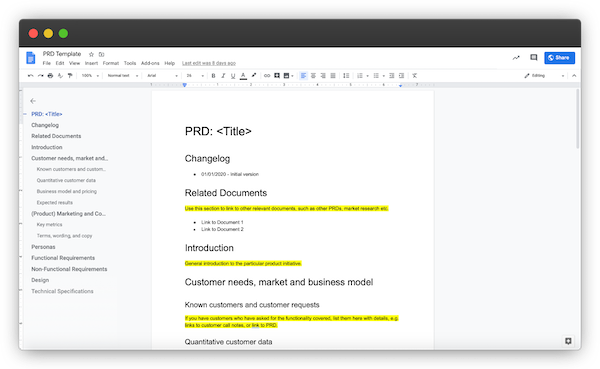Open the File menu
600x369 pixels.
click(x=46, y=63)
